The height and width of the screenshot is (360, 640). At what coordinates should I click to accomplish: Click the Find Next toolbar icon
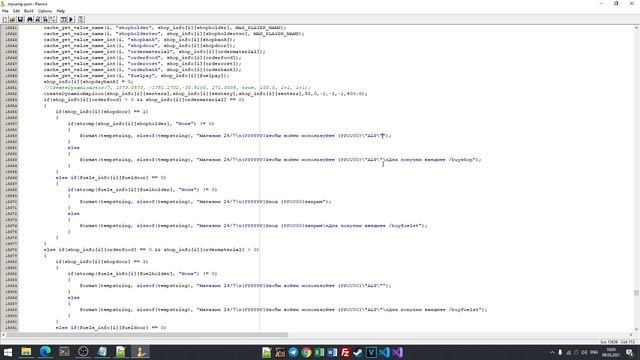coord(38,19)
